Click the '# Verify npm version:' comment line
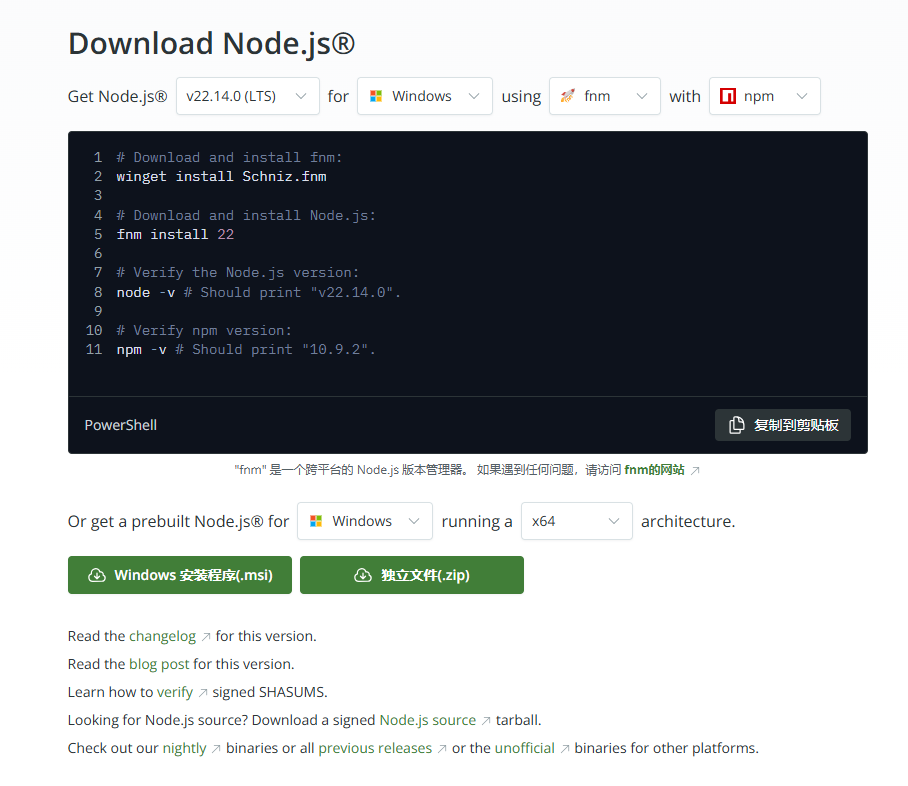 click(204, 331)
